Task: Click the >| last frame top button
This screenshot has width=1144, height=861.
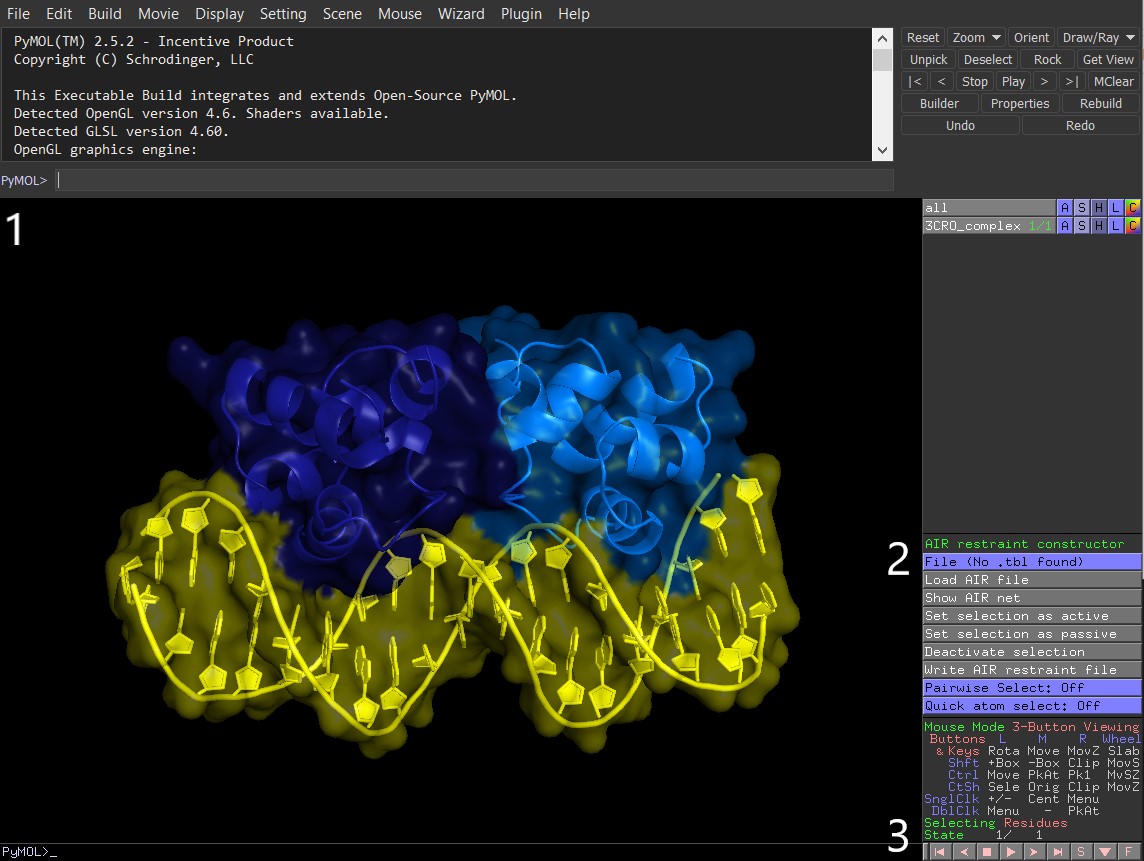Action: coord(1071,82)
